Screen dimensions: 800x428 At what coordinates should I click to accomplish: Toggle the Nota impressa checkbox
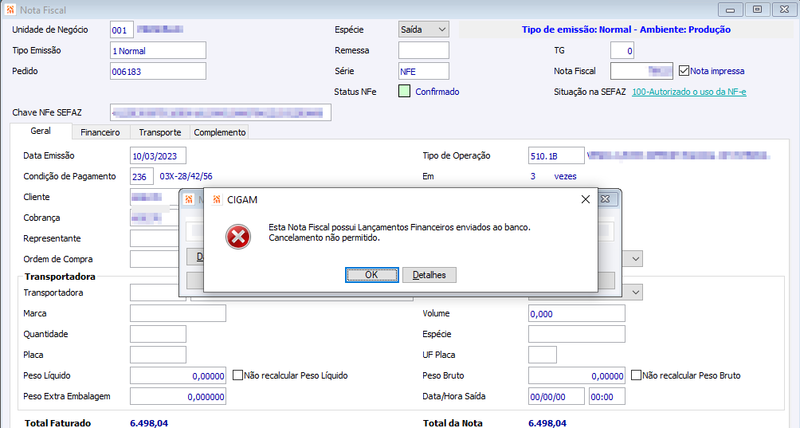pos(684,71)
